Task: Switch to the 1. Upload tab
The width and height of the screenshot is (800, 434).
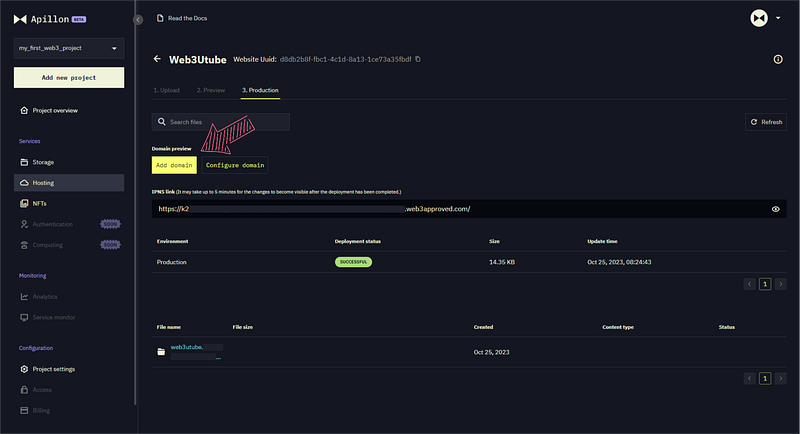Action: click(166, 90)
